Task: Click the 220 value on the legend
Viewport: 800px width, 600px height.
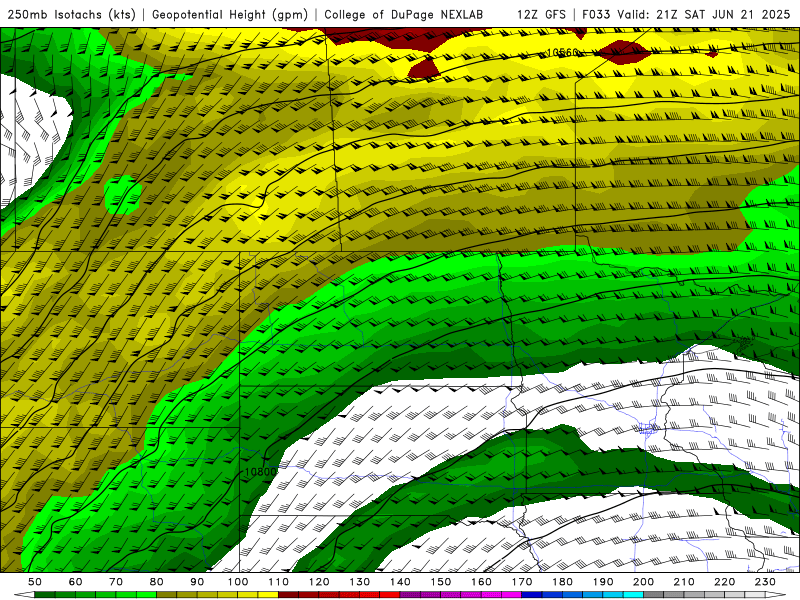Action: click(724, 582)
